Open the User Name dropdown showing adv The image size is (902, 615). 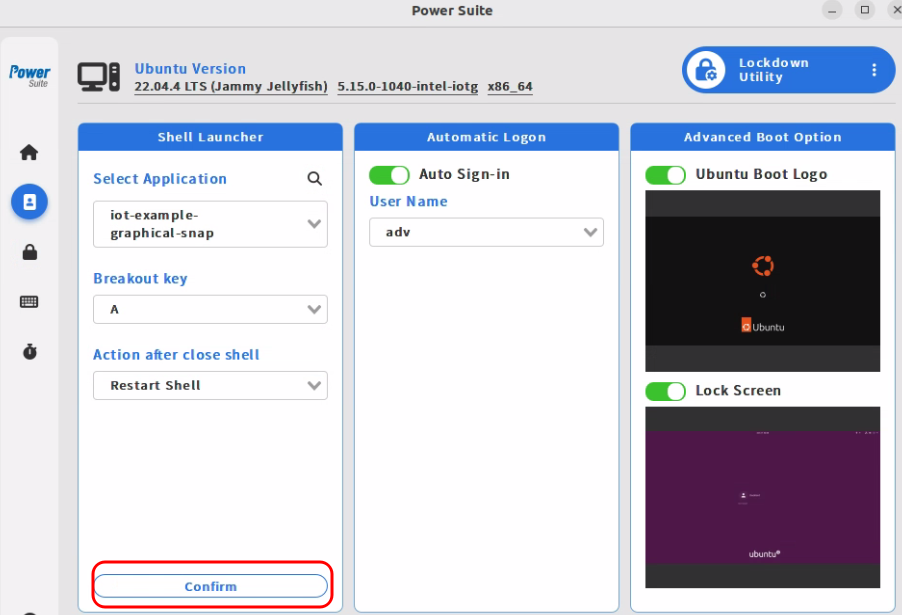(486, 232)
